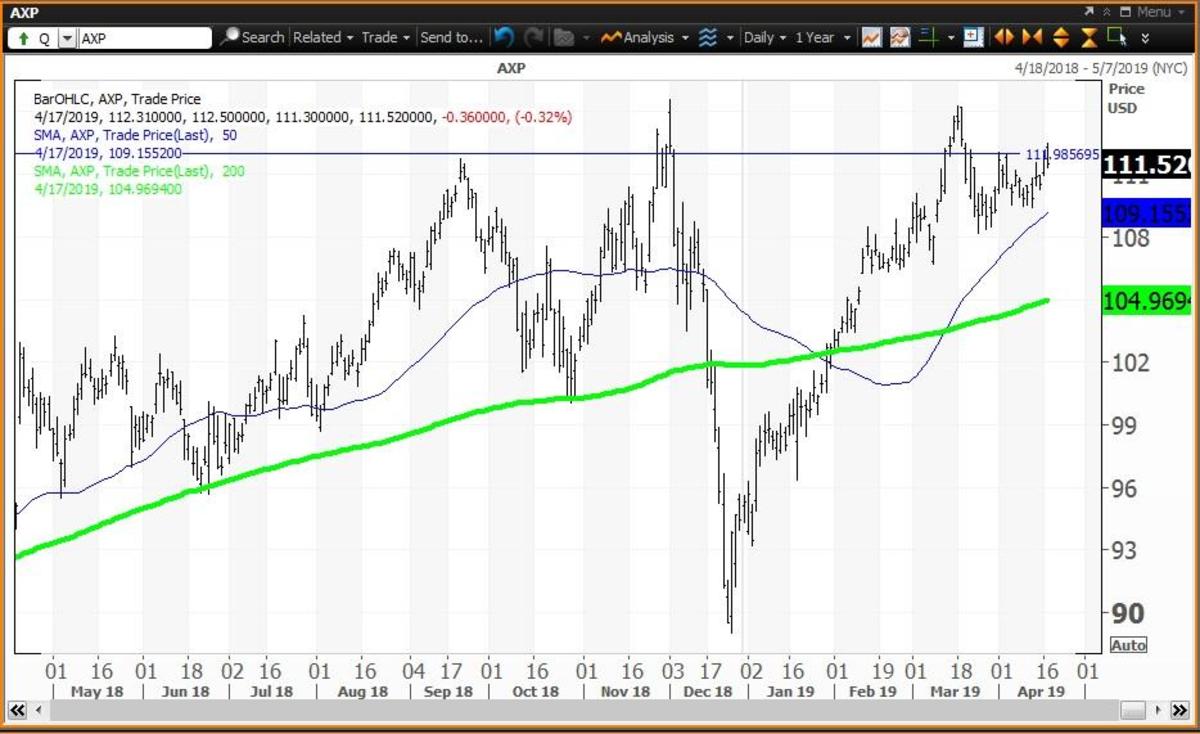
Task: Click the blue 109.155 SMA price tag
Action: click(x=1147, y=213)
